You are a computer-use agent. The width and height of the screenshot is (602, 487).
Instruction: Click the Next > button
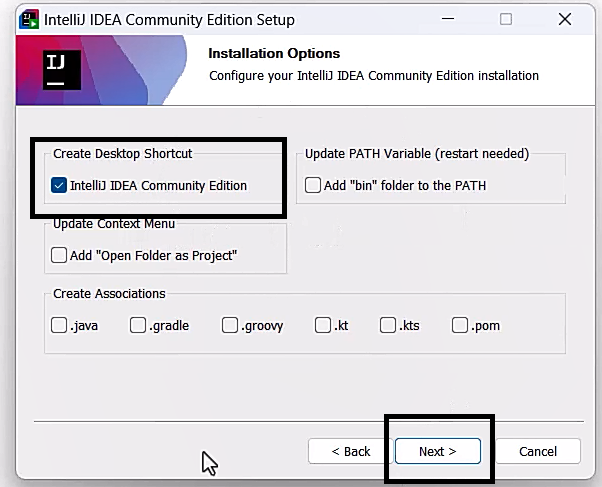click(438, 451)
